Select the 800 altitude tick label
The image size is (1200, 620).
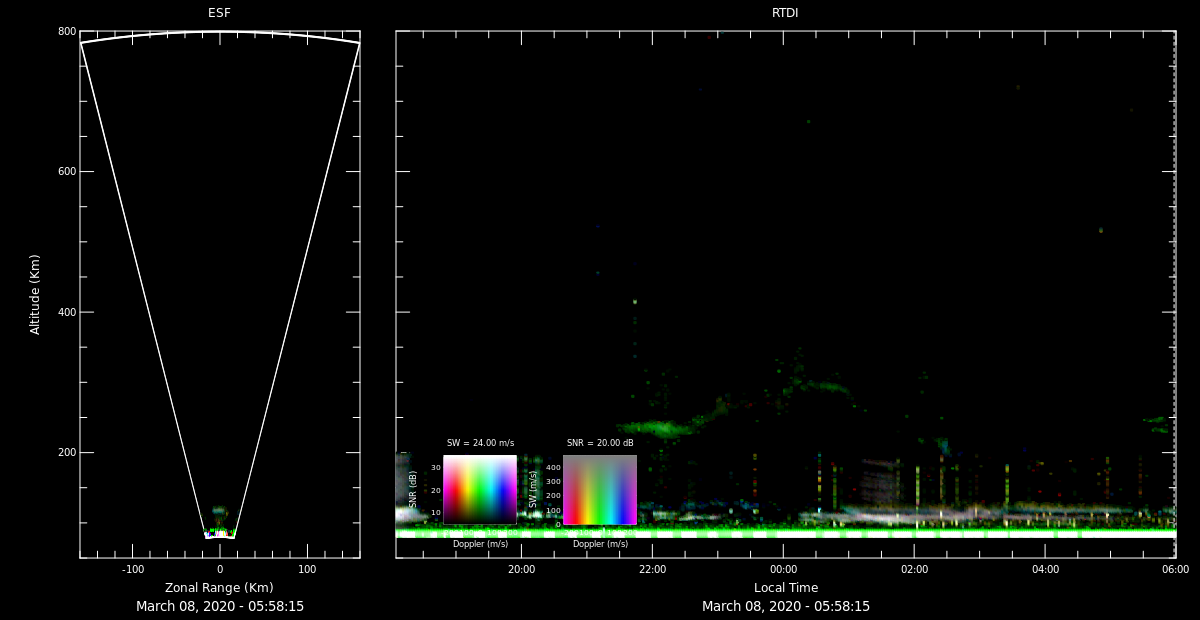pyautogui.click(x=67, y=32)
